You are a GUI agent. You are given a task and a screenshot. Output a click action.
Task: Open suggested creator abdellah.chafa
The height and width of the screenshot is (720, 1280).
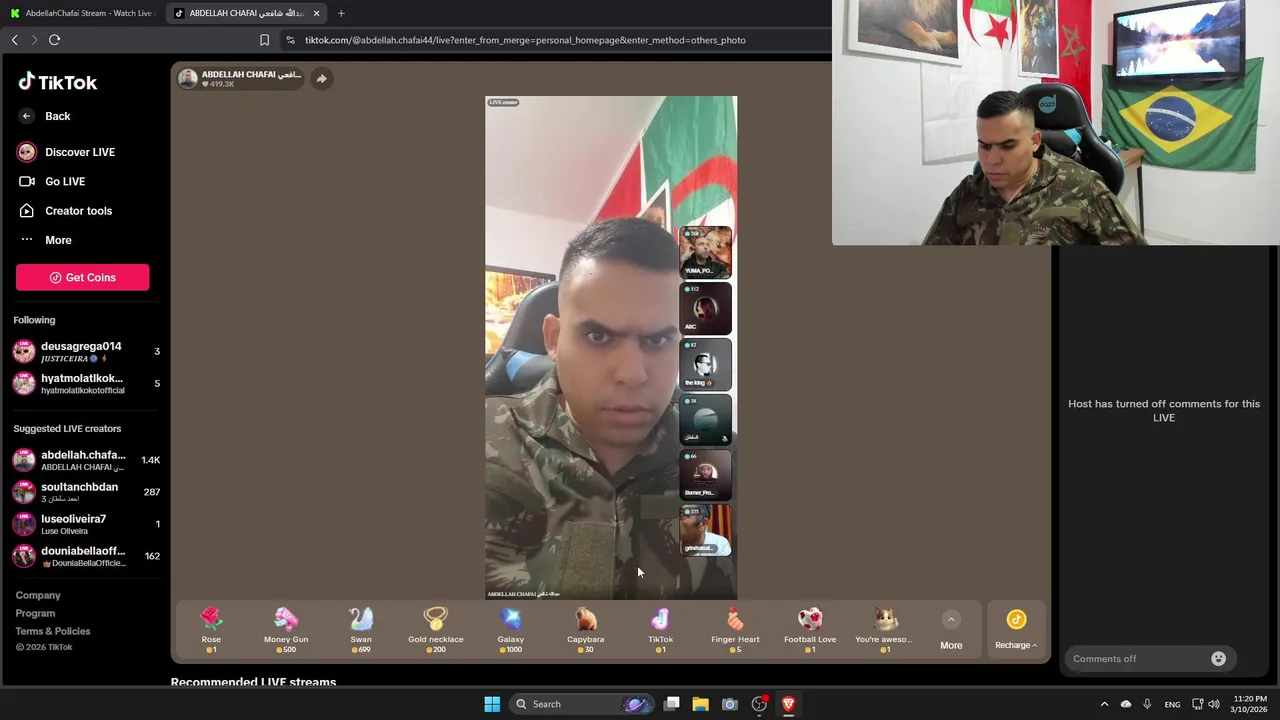[x=86, y=460]
